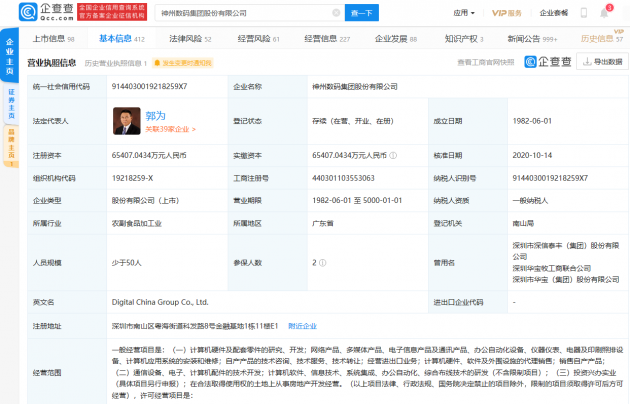
Task: Switch to 经营风险 tab
Action: click(x=258, y=39)
